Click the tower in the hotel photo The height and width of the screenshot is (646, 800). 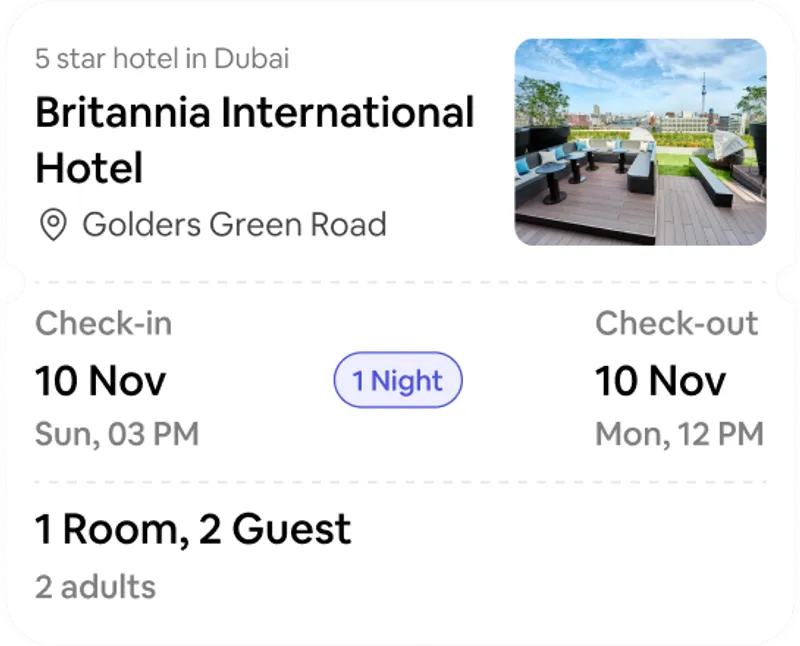click(x=704, y=94)
